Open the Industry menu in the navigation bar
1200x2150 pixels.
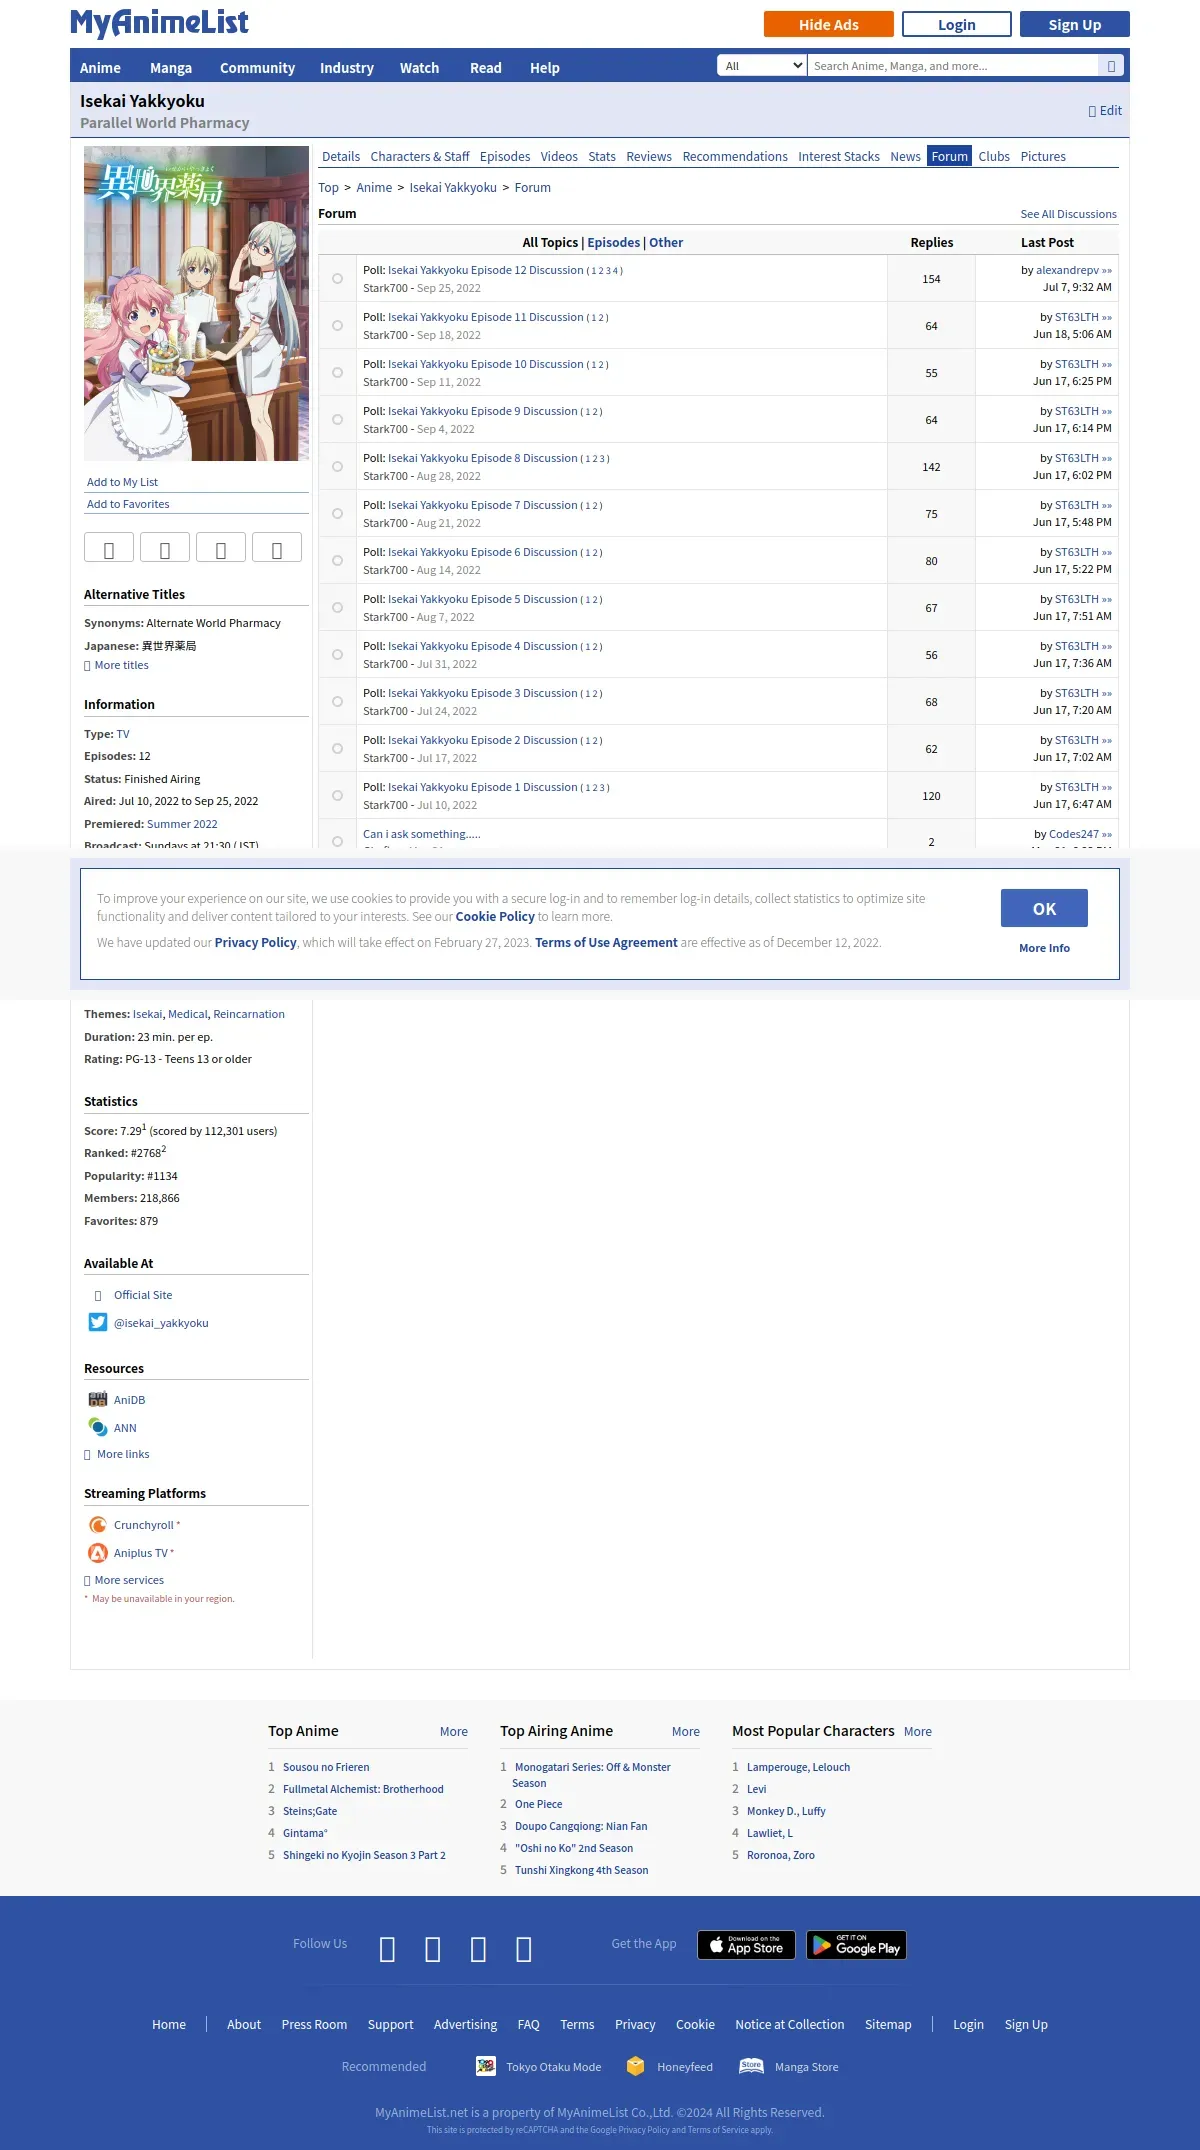click(347, 68)
